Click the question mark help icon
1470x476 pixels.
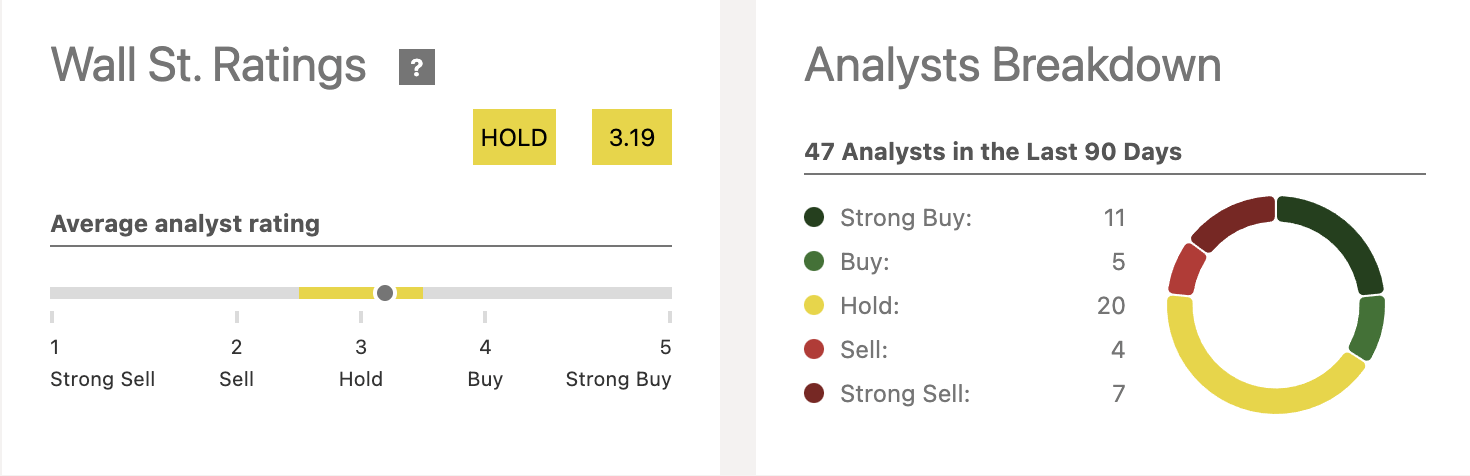[417, 67]
